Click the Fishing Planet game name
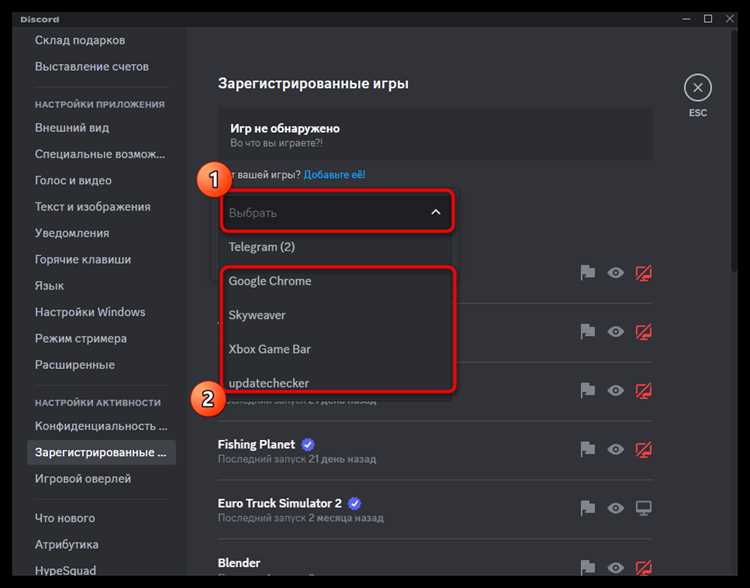The image size is (750, 588). pos(256,444)
